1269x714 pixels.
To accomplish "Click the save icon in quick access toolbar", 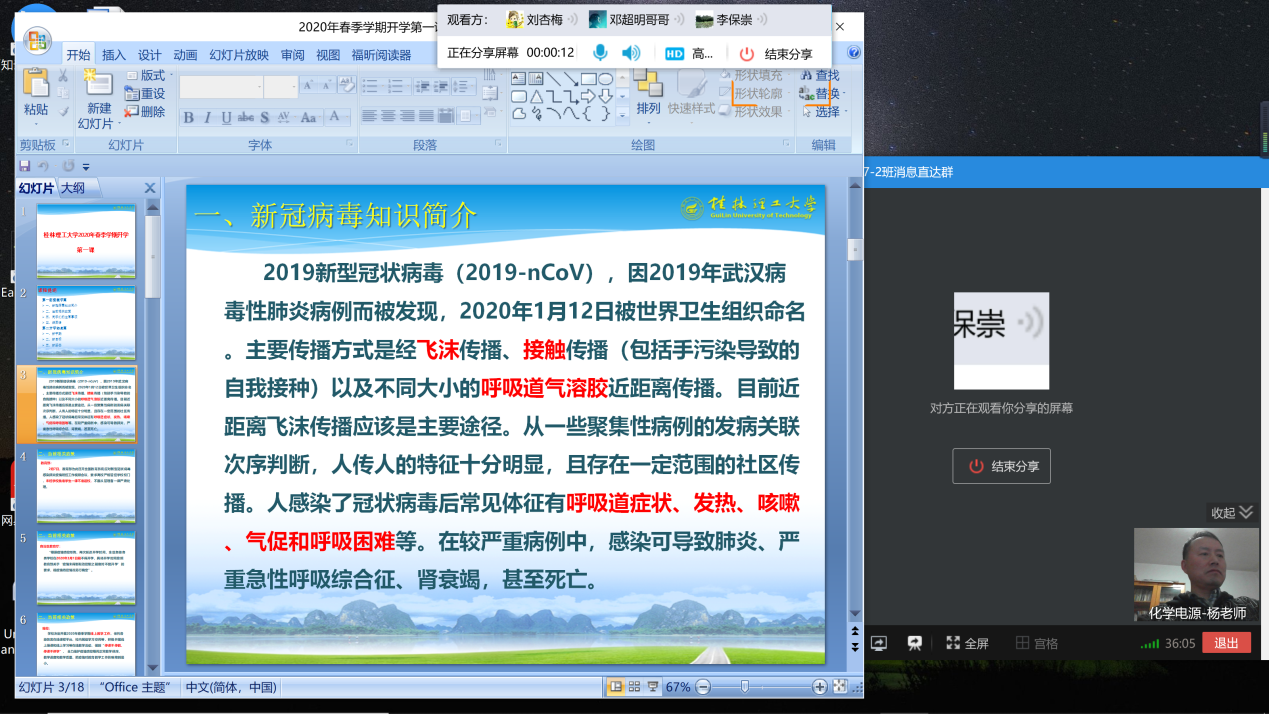I will pyautogui.click(x=25, y=166).
